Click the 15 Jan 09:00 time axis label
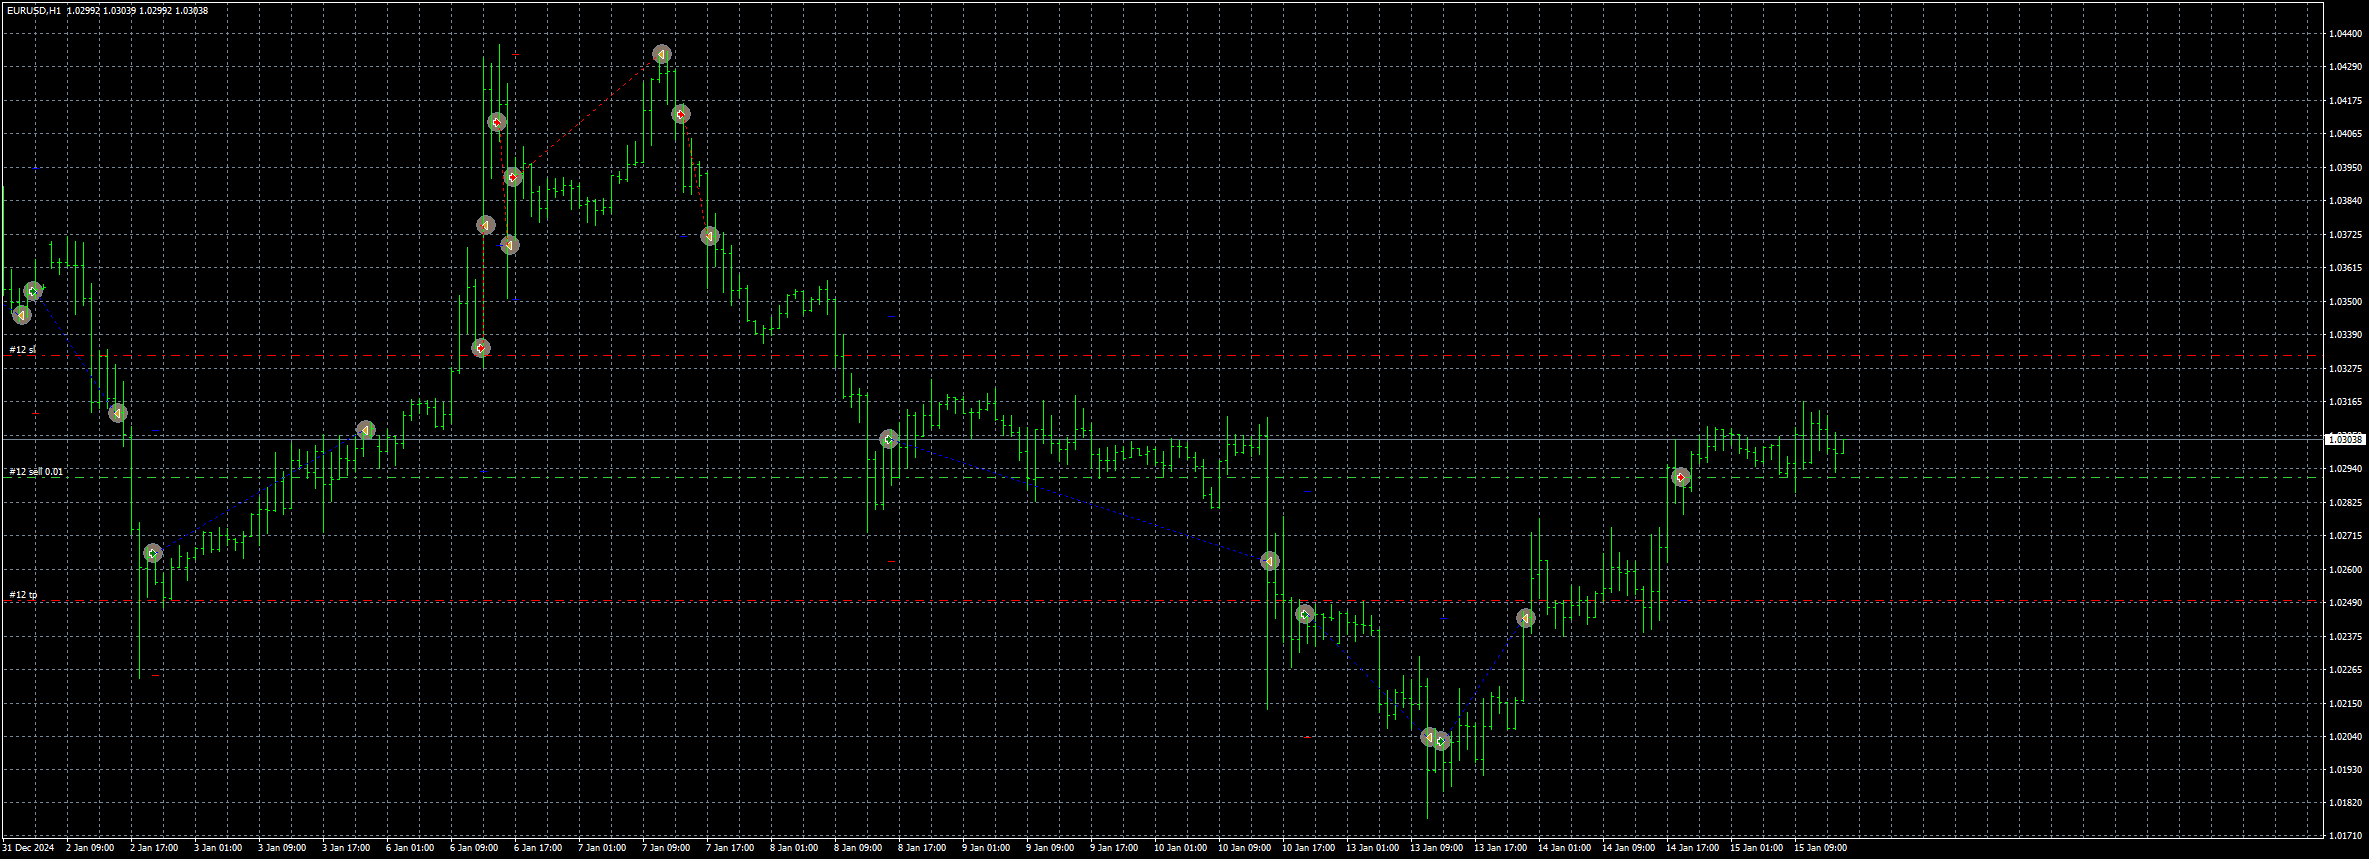The image size is (2369, 859). tap(1820, 848)
